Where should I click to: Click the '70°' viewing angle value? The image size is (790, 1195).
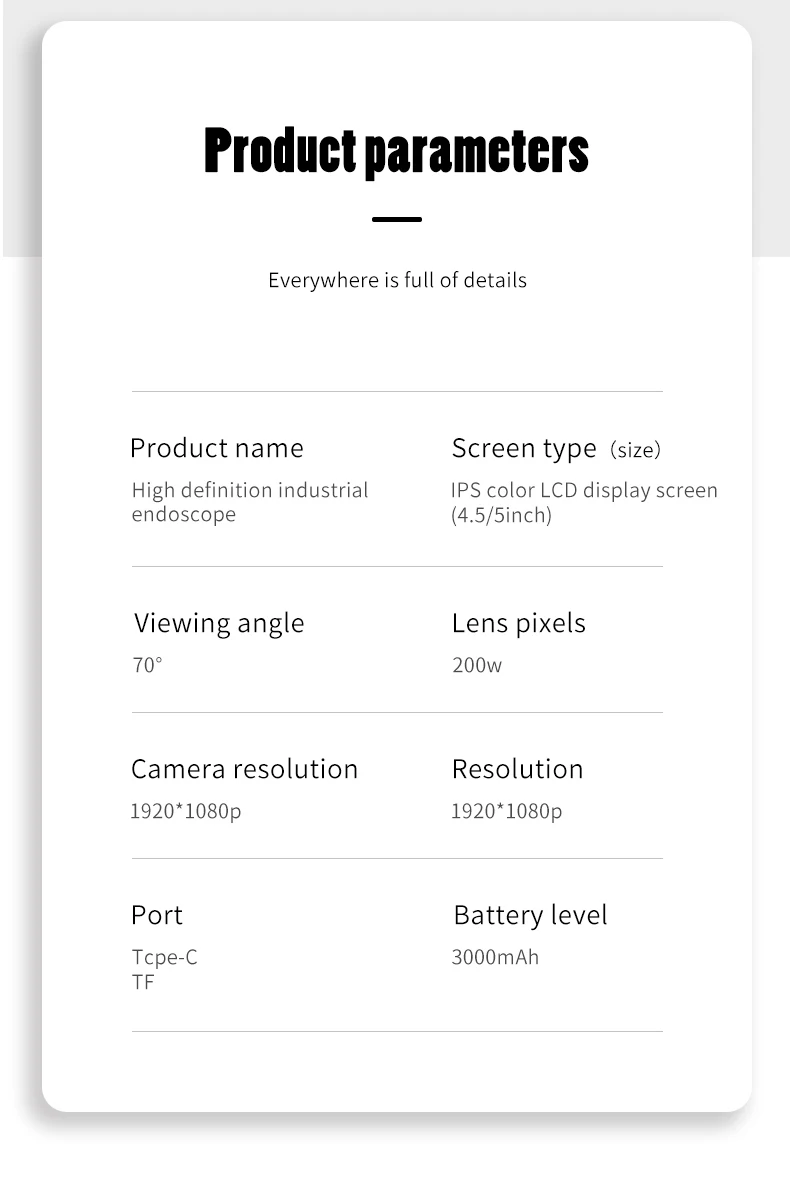click(147, 665)
